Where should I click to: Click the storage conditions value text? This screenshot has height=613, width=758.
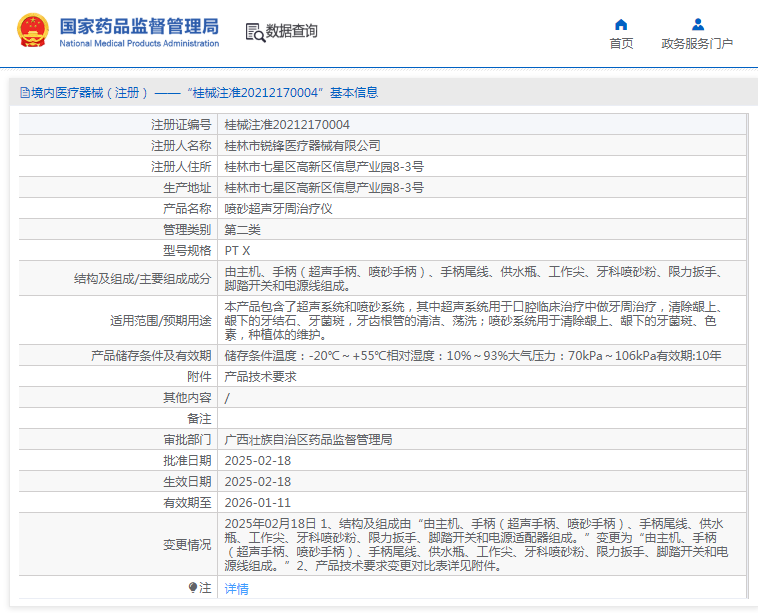click(473, 356)
